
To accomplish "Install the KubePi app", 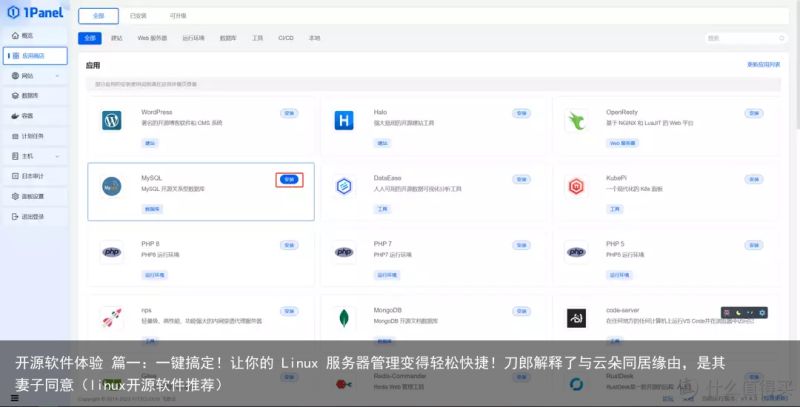I will pos(754,180).
